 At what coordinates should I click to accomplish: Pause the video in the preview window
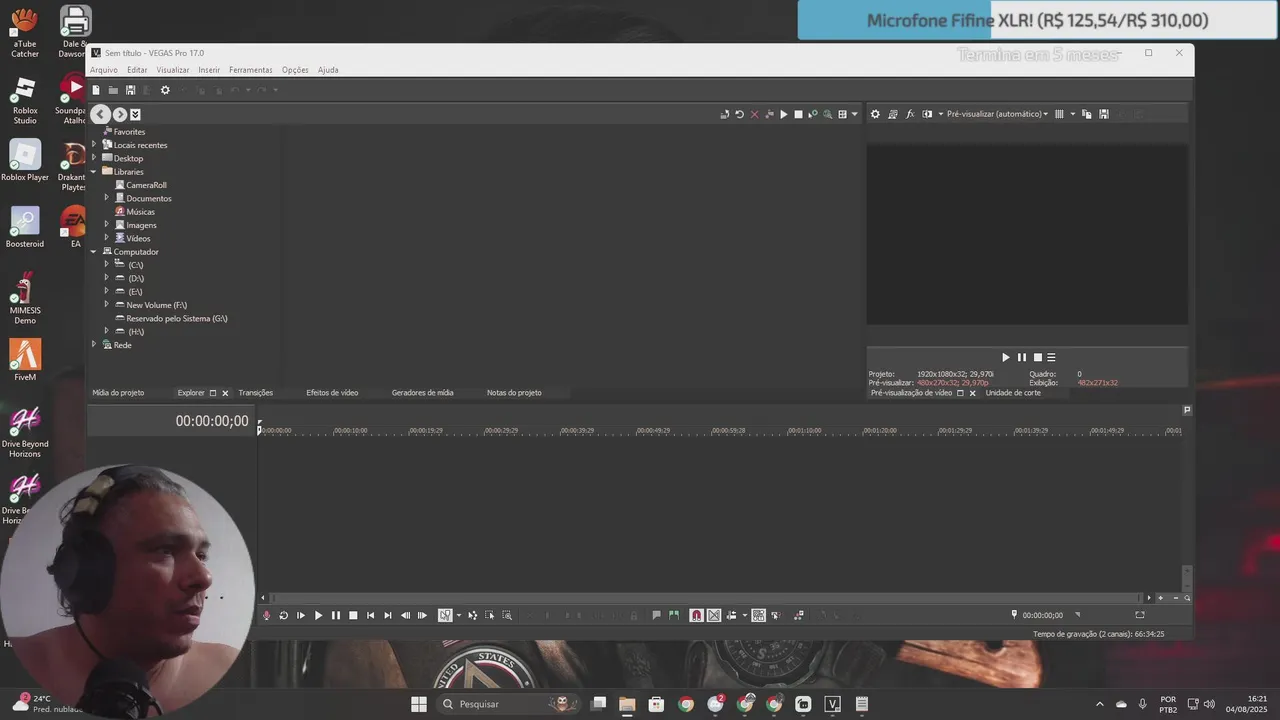point(1022,357)
